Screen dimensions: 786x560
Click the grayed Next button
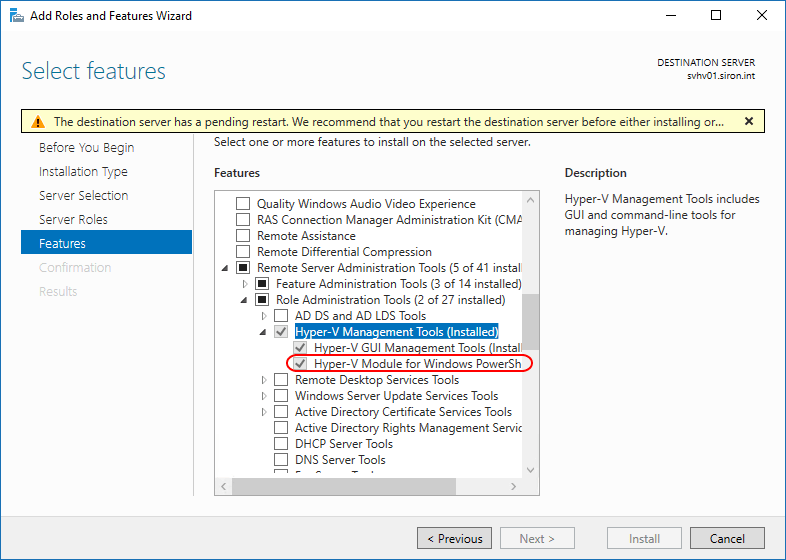tap(537, 538)
